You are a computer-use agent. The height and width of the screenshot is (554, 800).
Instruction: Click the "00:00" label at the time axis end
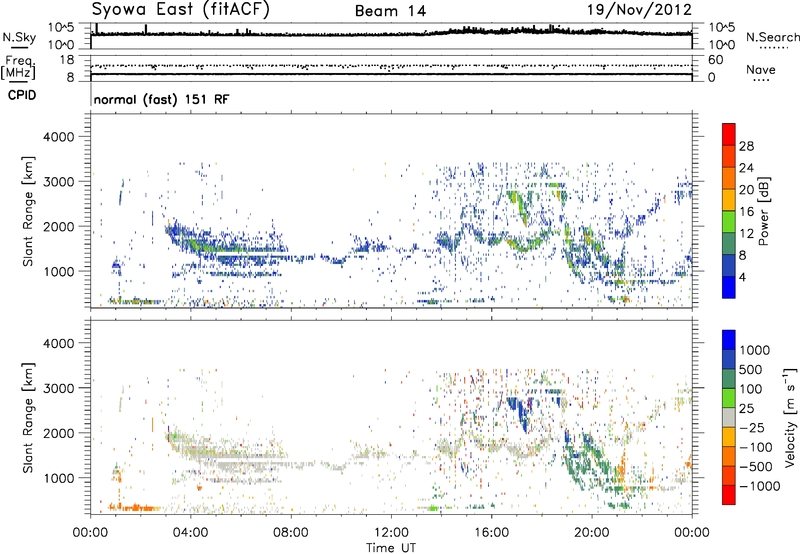(x=692, y=533)
